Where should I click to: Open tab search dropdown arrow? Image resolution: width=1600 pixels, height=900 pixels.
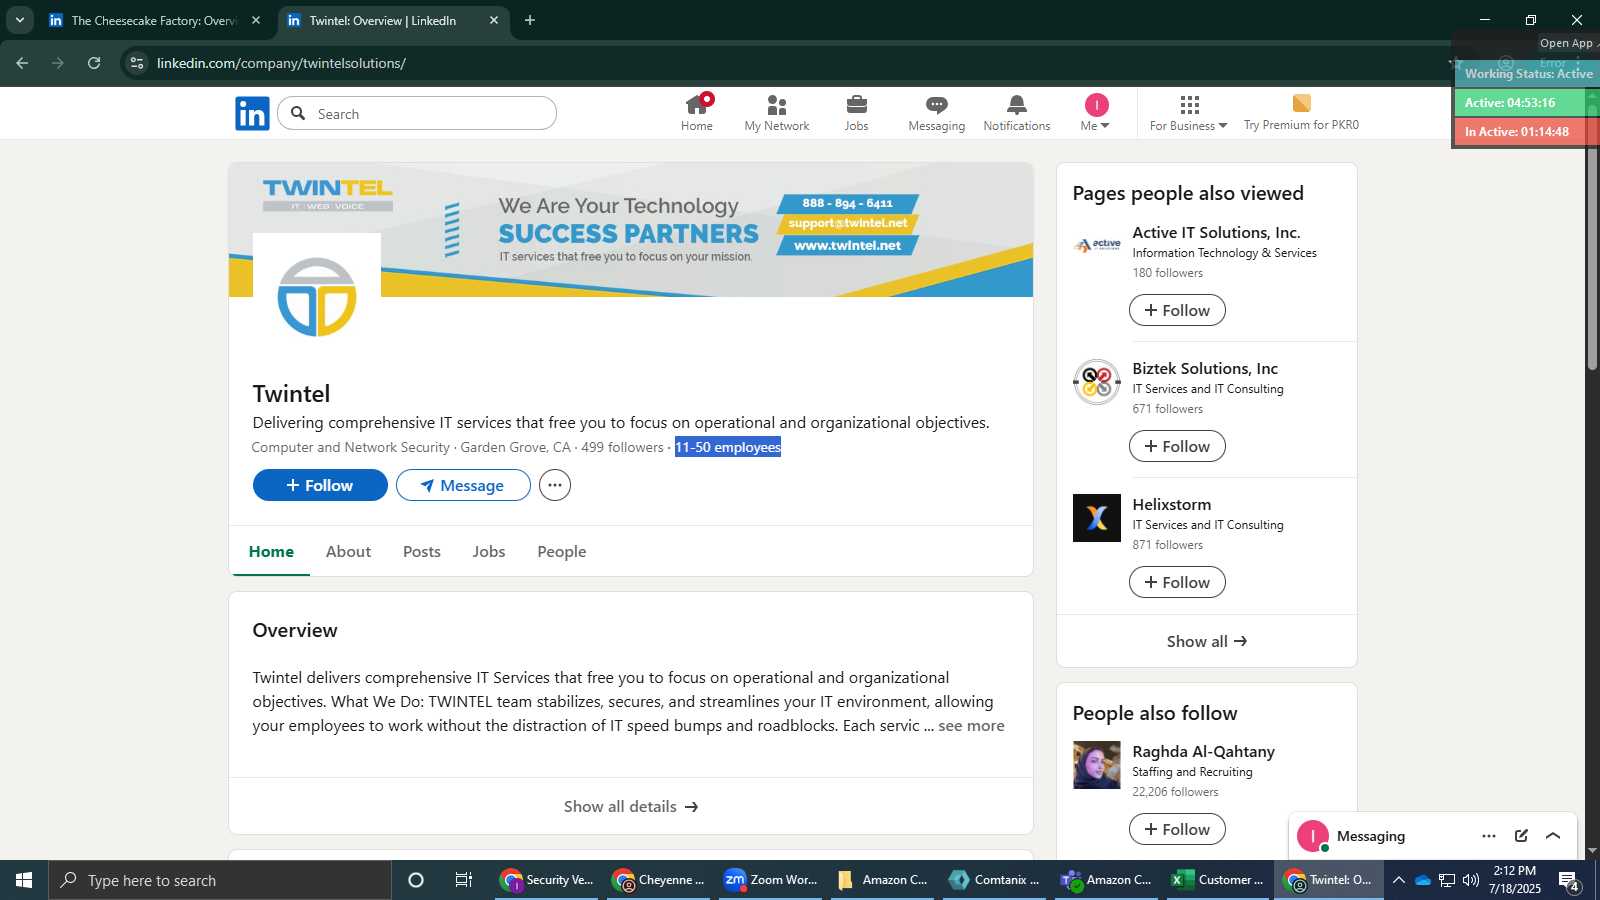[x=19, y=20]
